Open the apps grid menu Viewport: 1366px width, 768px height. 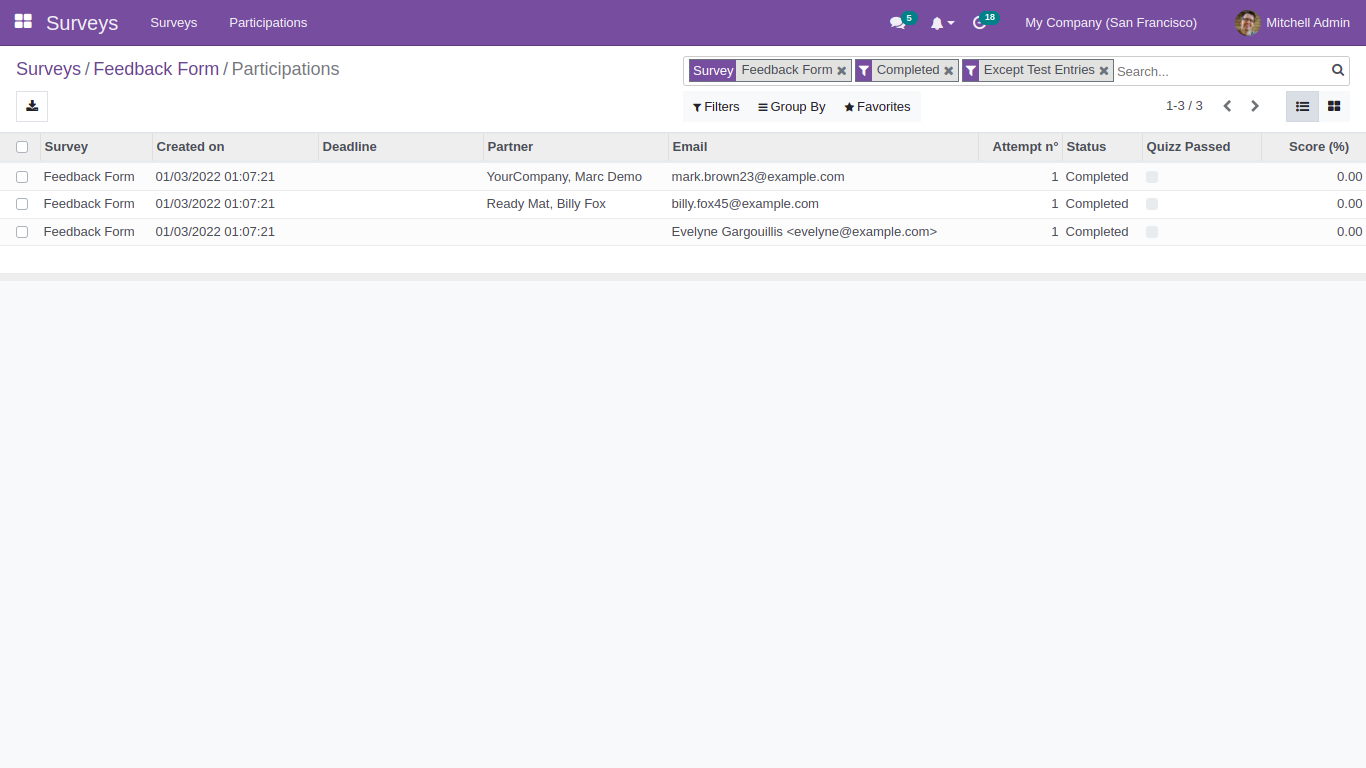pyautogui.click(x=22, y=22)
